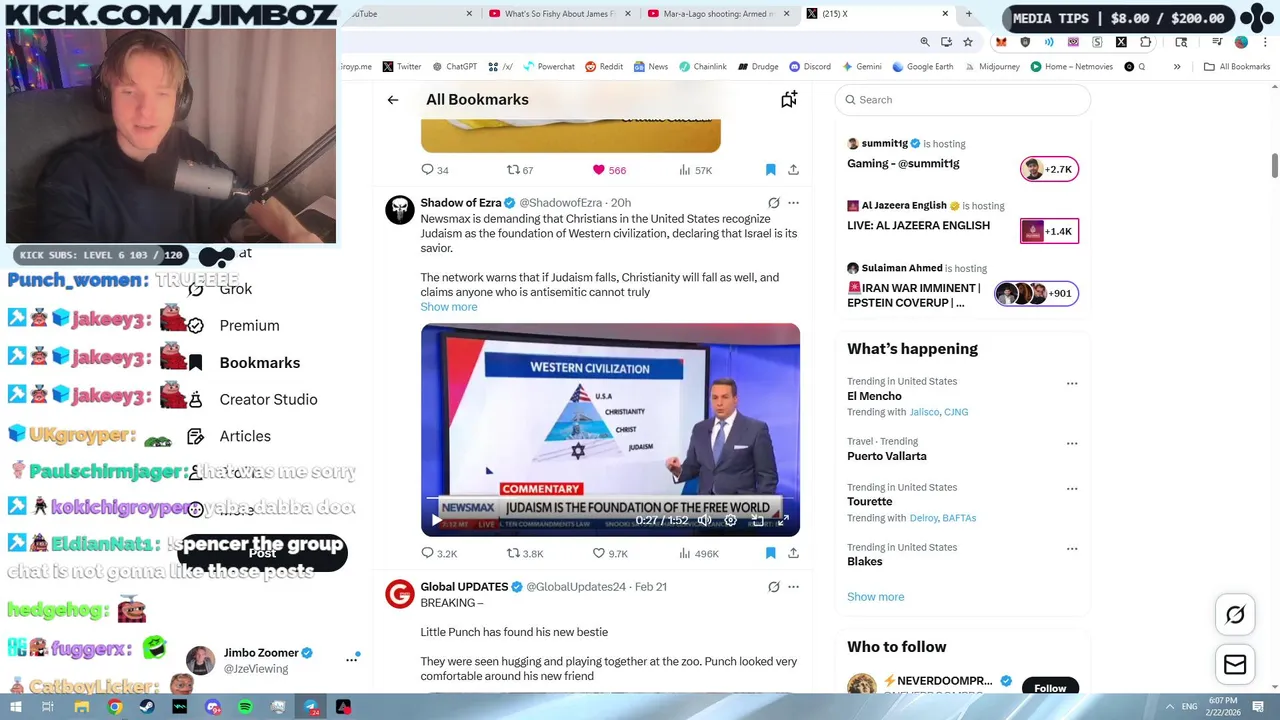The height and width of the screenshot is (720, 1280).
Task: Open the Jalisco related trend link
Action: point(924,412)
